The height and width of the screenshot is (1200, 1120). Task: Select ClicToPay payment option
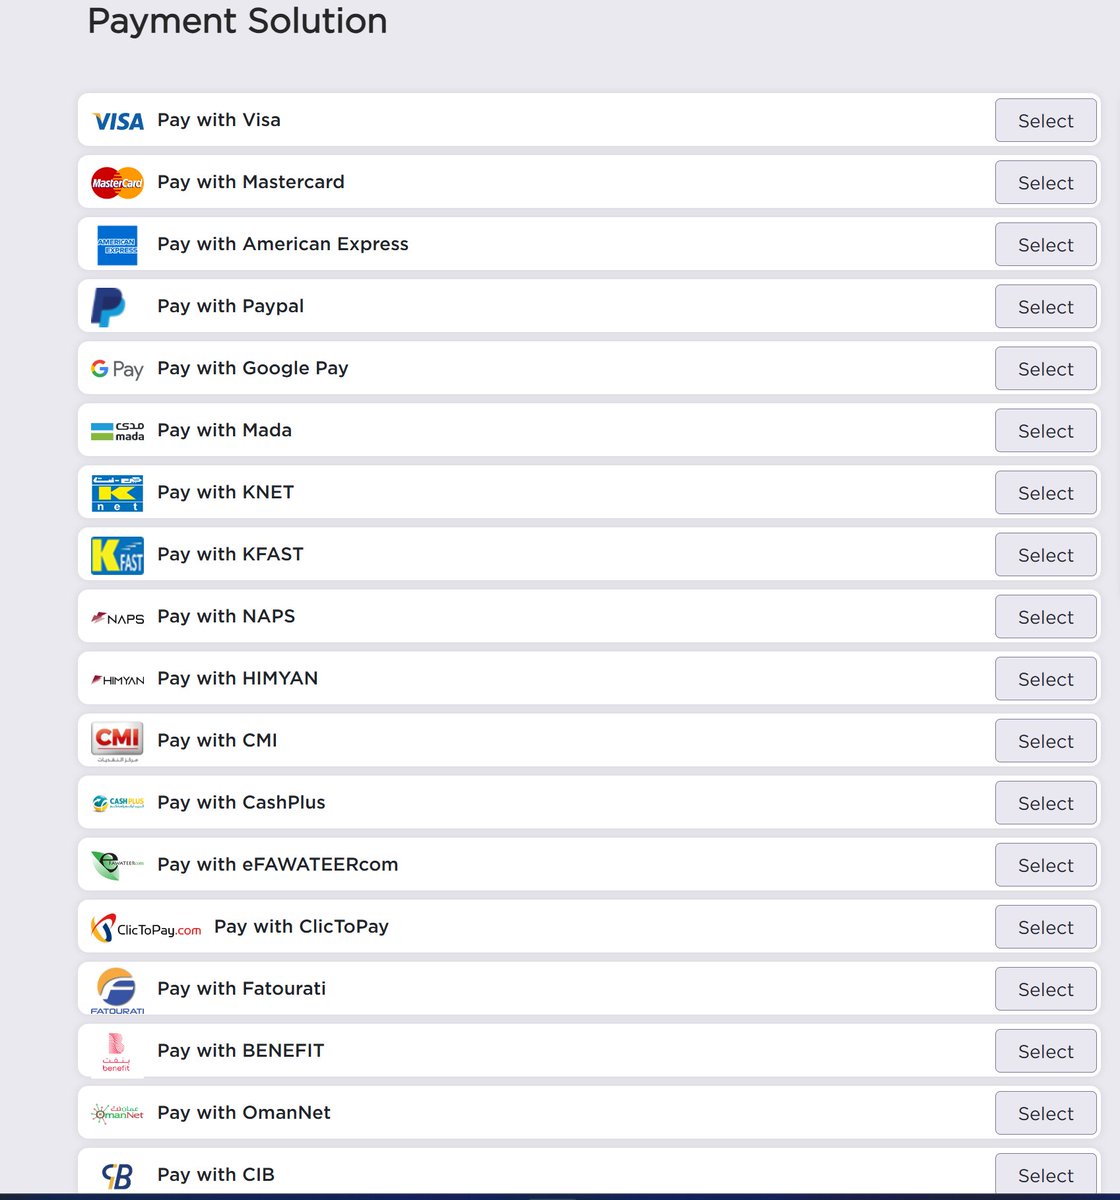(x=1046, y=927)
